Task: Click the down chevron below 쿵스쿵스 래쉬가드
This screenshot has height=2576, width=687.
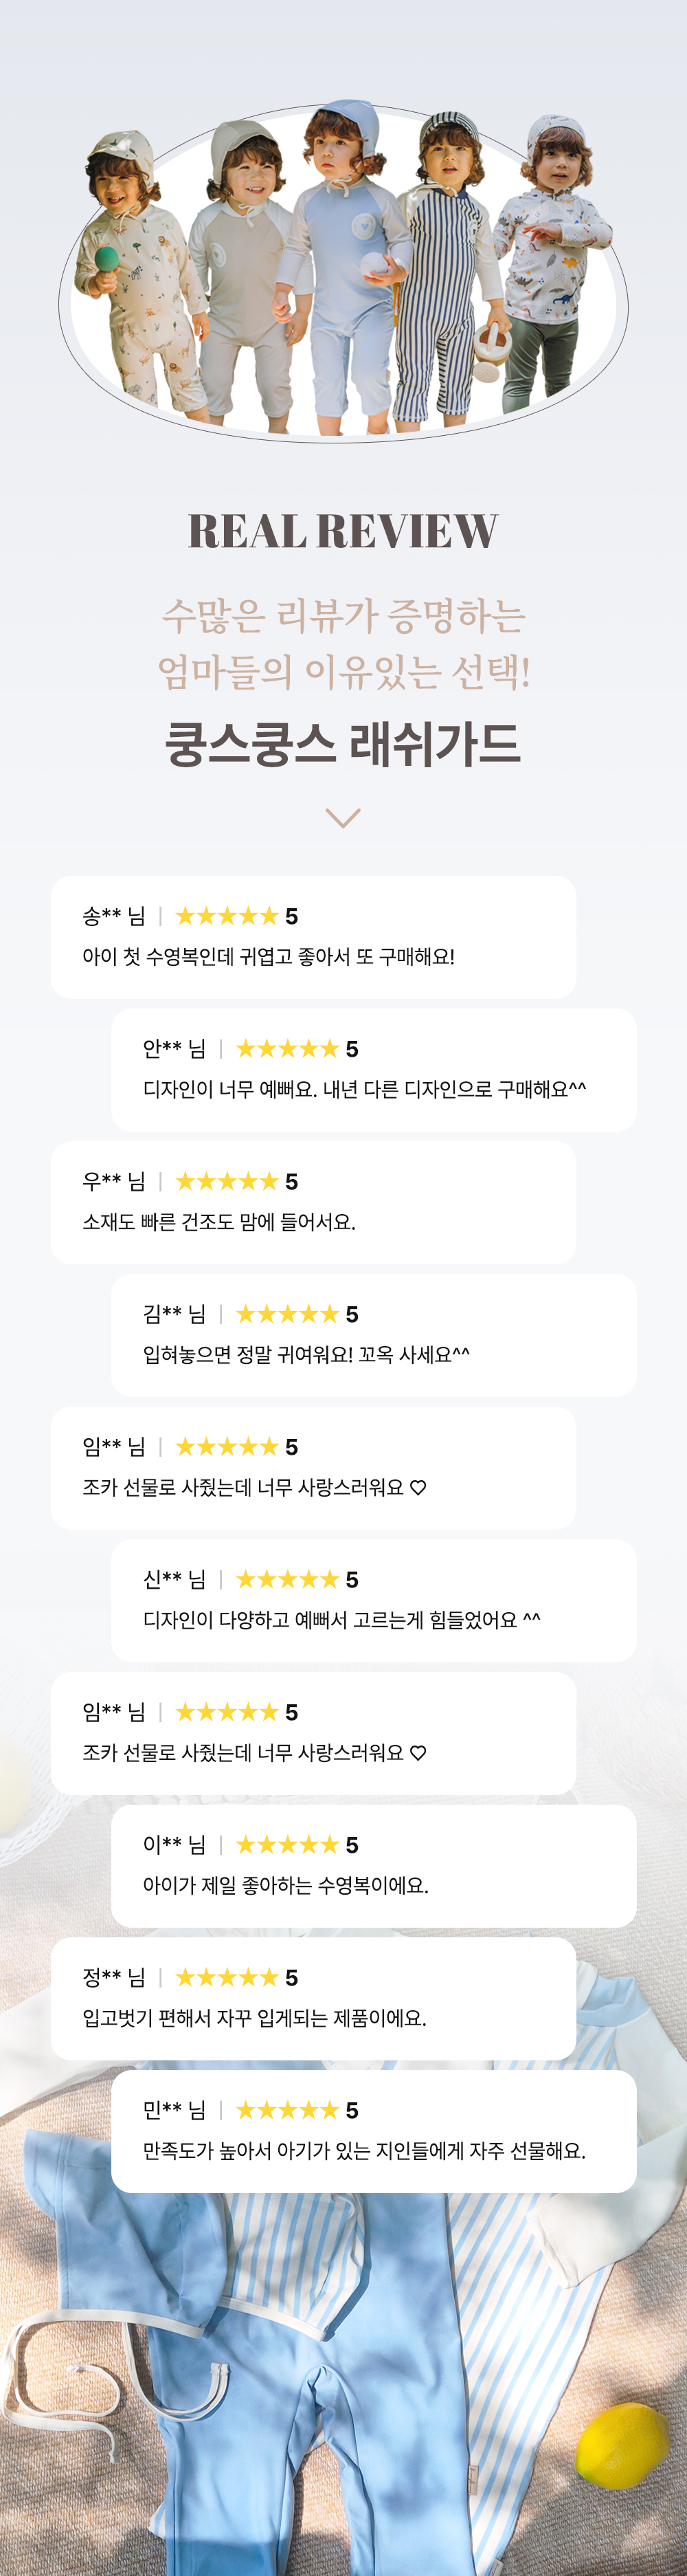Action: coord(343,817)
